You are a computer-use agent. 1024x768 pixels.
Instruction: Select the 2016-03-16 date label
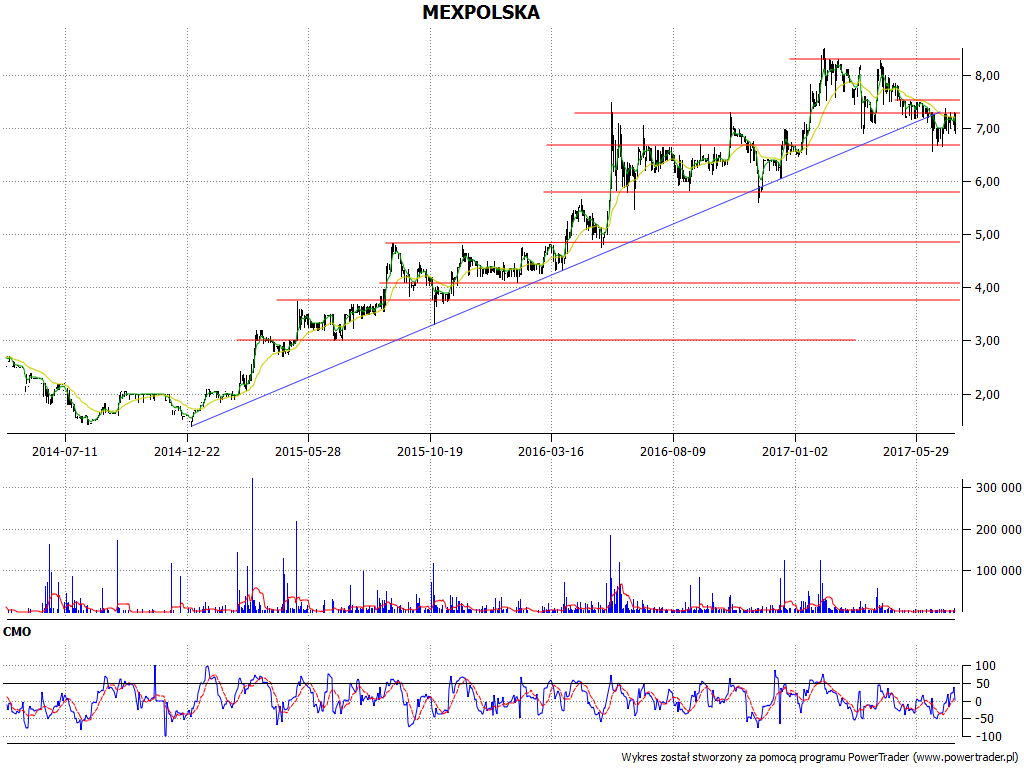click(x=551, y=451)
